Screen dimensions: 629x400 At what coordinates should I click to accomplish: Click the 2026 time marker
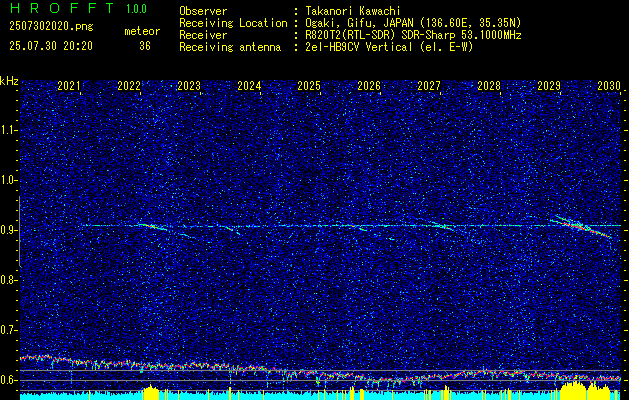(x=369, y=86)
